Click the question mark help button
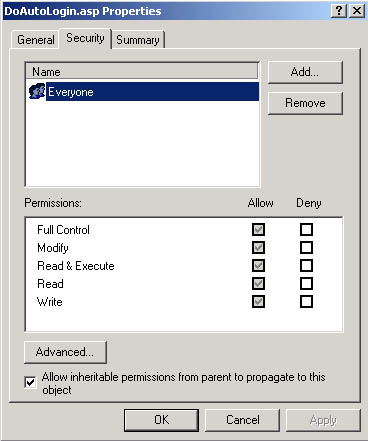The image size is (368, 441). pyautogui.click(x=339, y=11)
